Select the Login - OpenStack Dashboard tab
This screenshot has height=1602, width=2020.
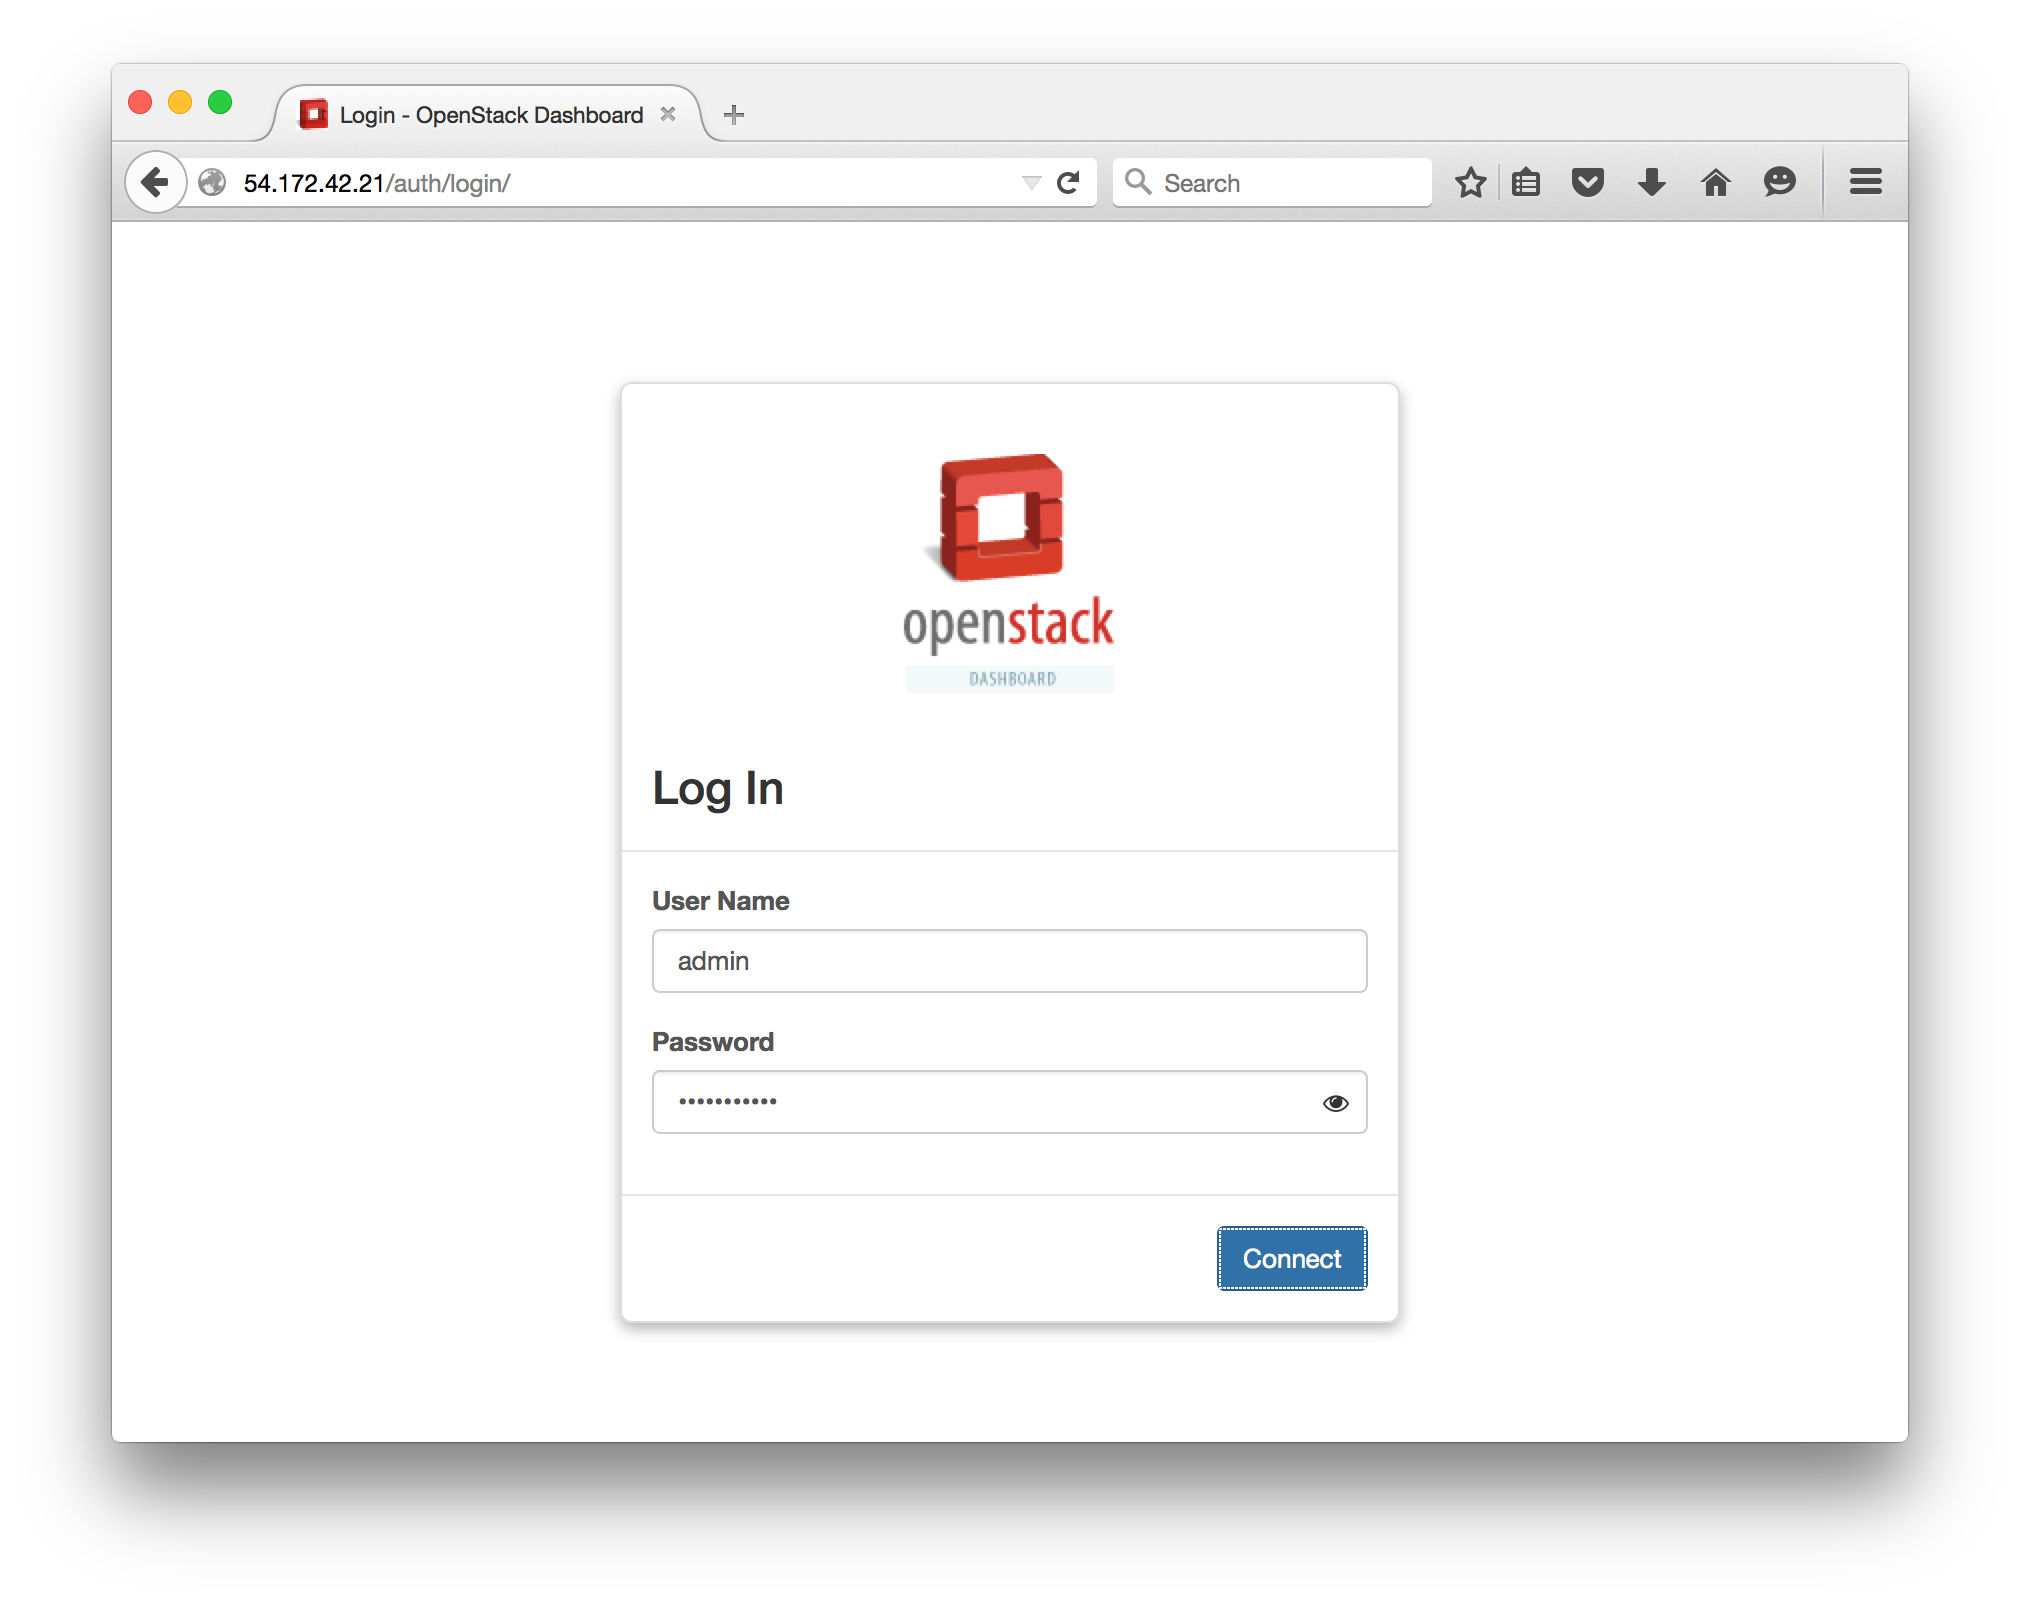coord(490,115)
